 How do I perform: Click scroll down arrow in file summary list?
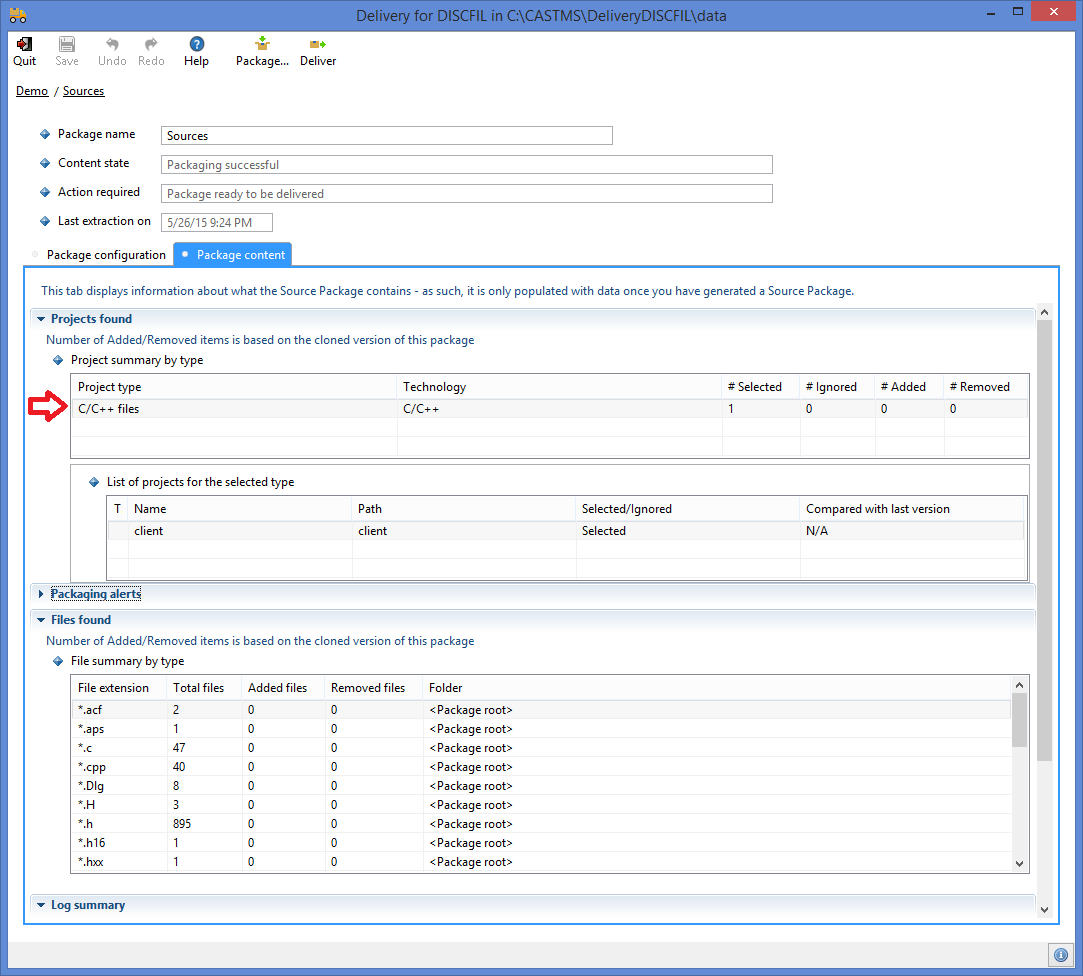coord(1019,864)
